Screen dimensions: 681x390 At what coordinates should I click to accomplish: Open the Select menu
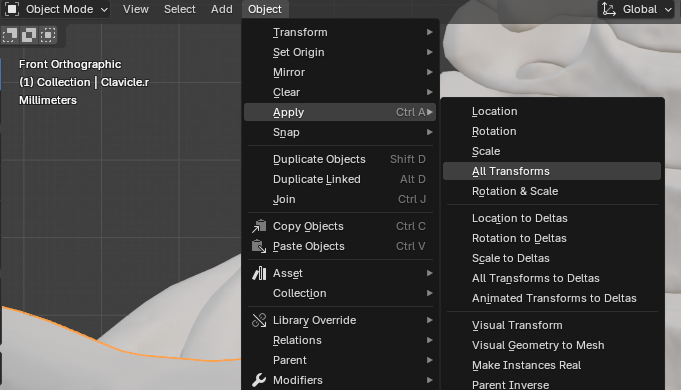coord(179,9)
